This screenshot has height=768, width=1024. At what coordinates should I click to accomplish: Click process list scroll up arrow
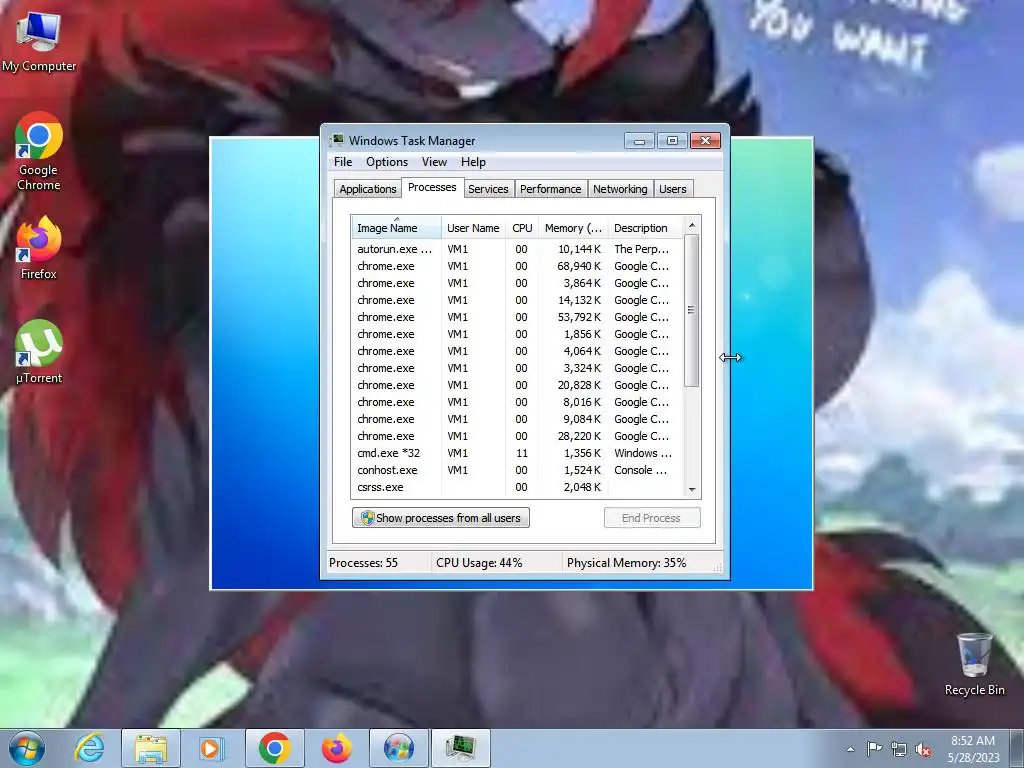[x=692, y=225]
